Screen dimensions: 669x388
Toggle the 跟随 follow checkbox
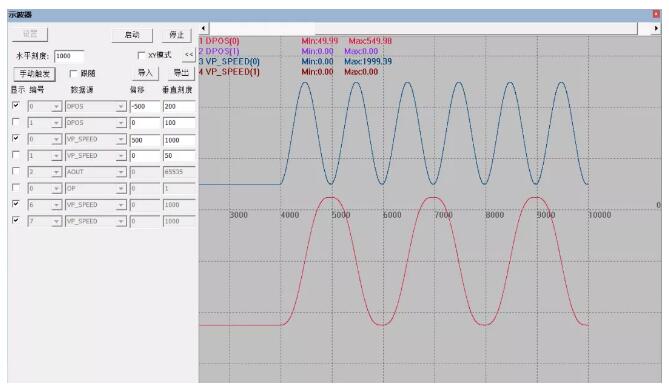click(x=73, y=73)
